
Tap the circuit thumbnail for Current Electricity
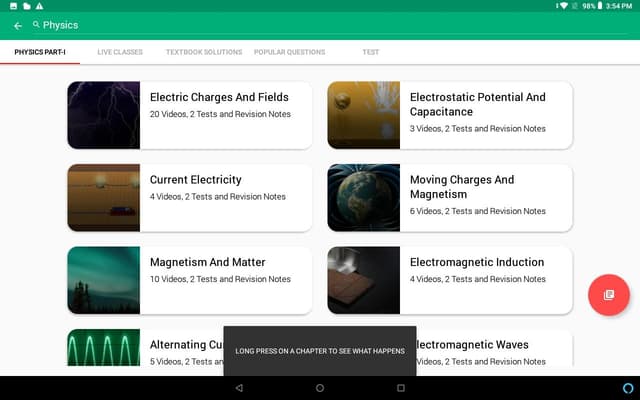pyautogui.click(x=104, y=198)
